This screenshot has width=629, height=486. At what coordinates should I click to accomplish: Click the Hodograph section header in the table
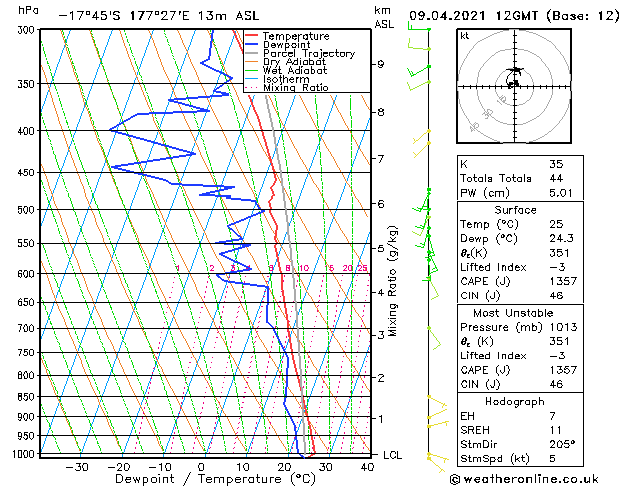point(514,401)
